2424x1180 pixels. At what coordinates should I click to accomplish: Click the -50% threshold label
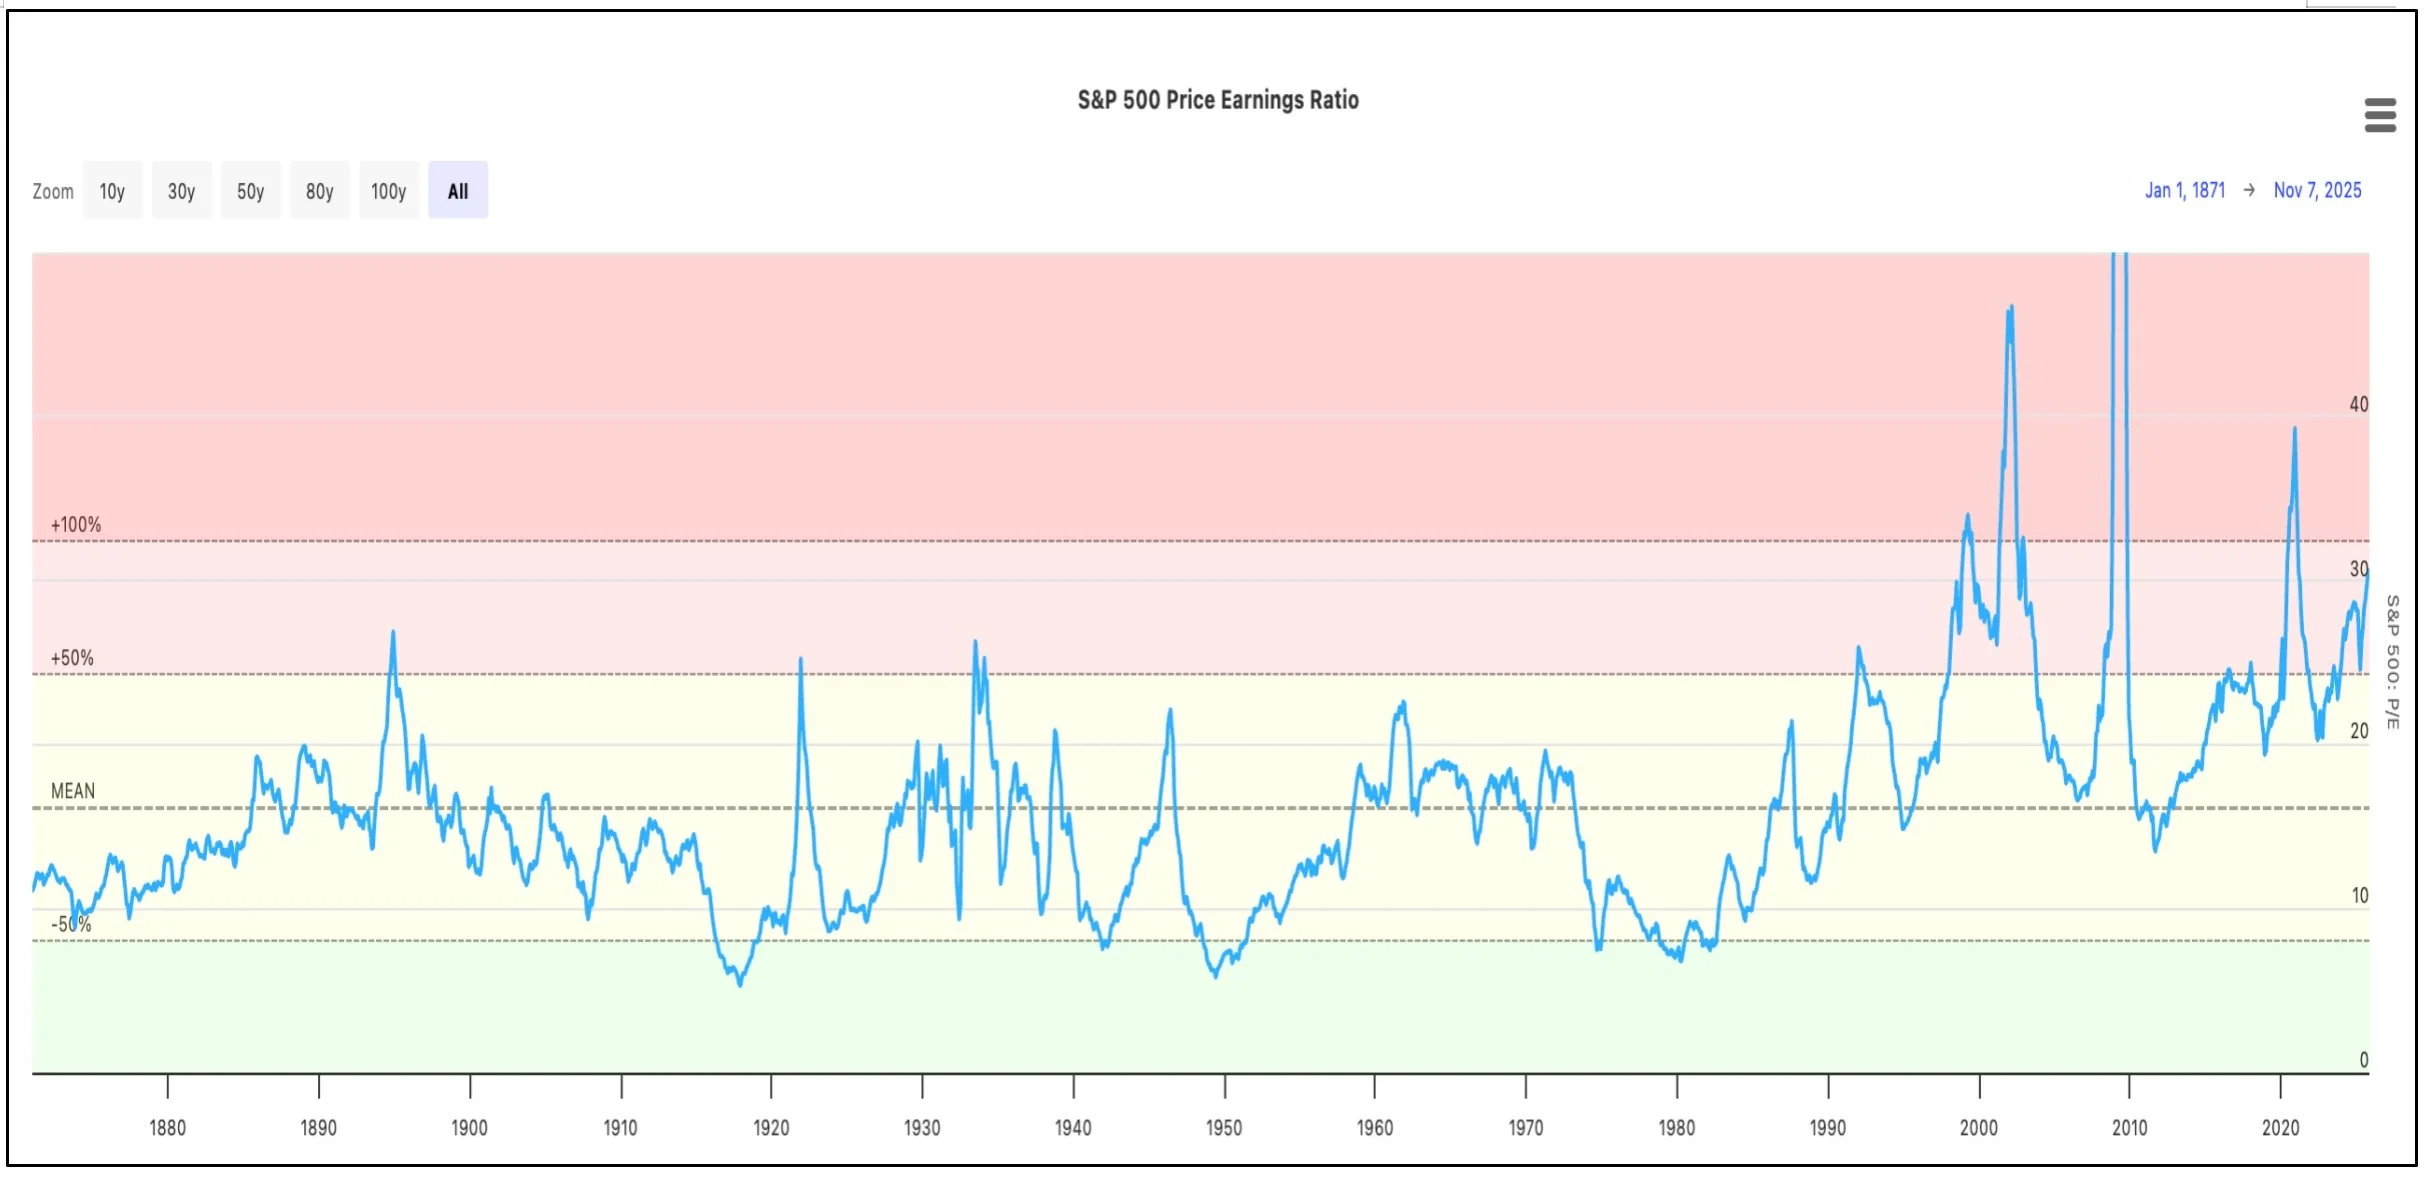pos(71,924)
